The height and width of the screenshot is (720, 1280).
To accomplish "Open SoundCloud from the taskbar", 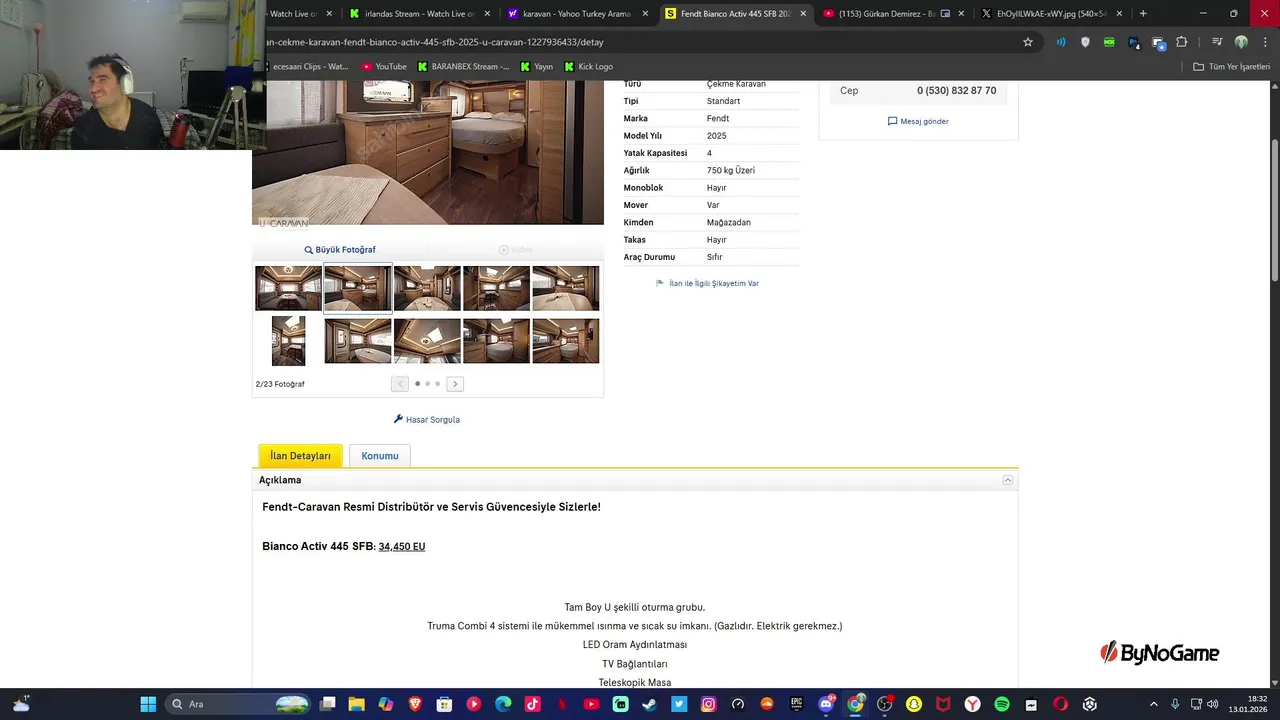I will click(x=767, y=704).
